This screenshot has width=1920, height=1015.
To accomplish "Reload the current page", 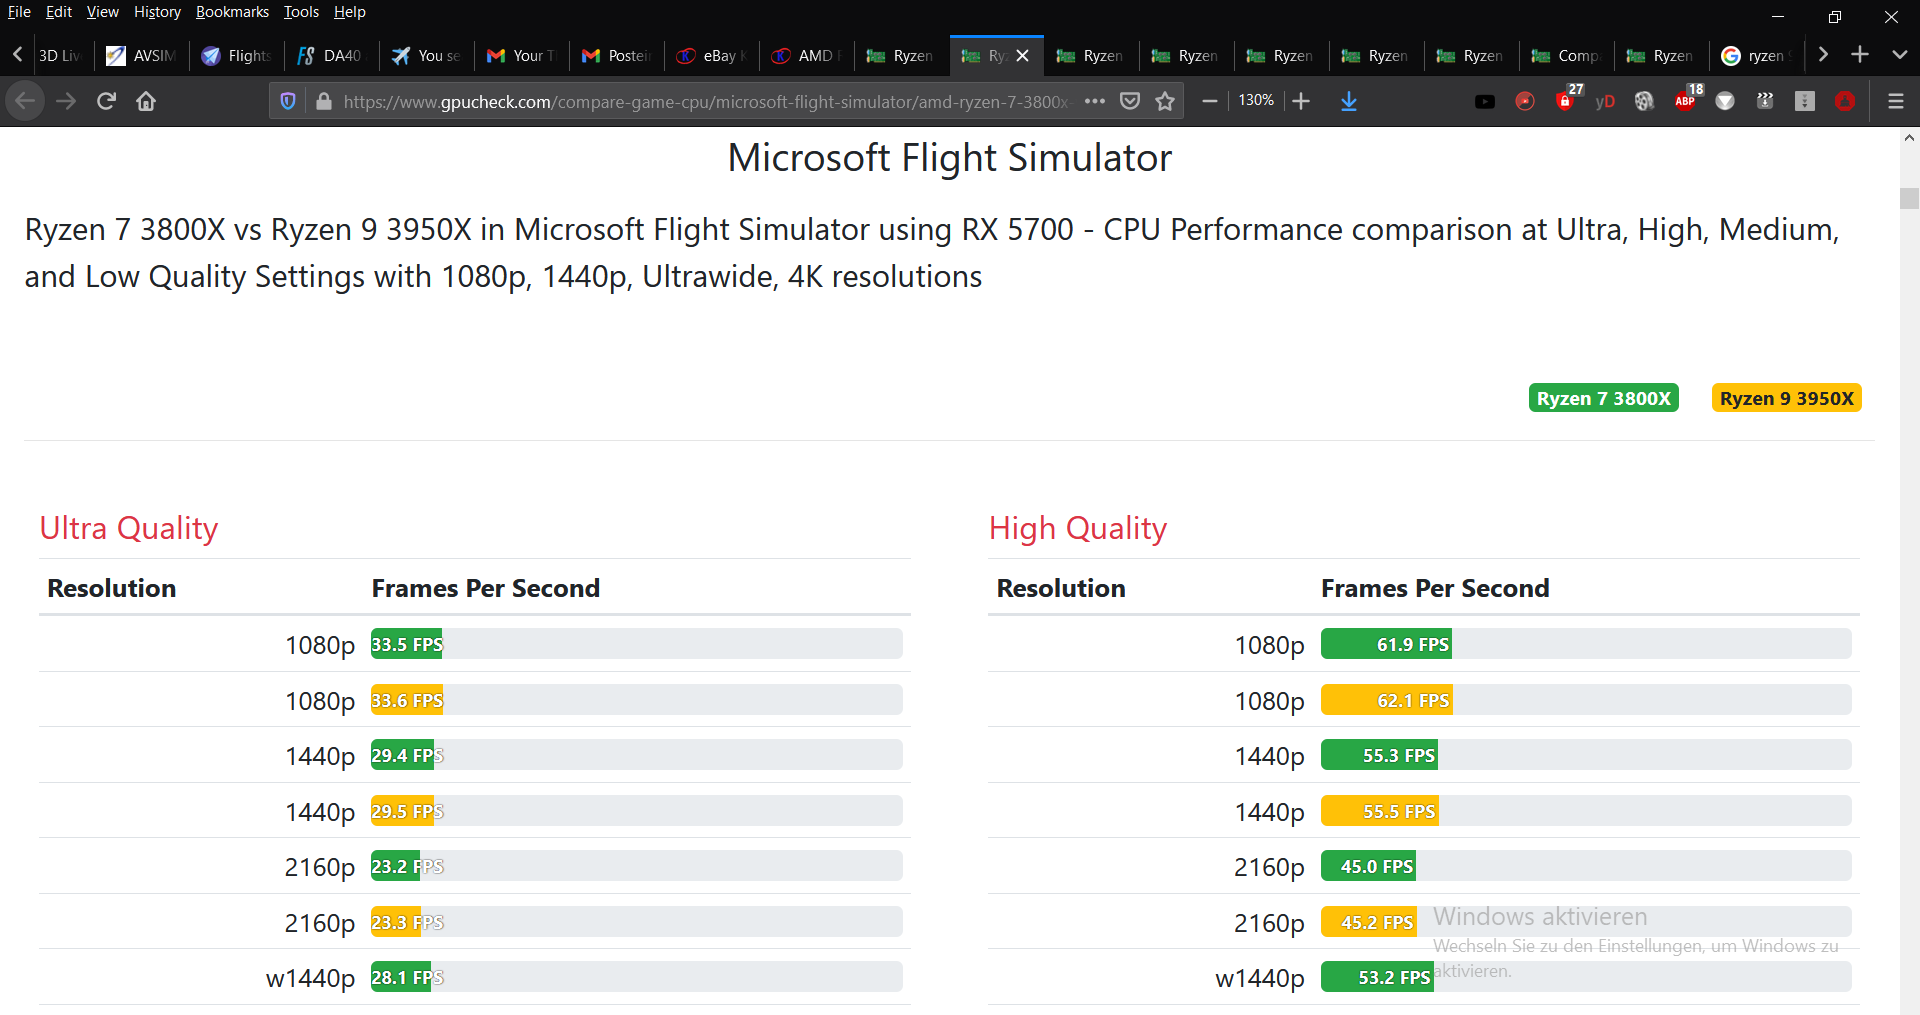I will 106,101.
